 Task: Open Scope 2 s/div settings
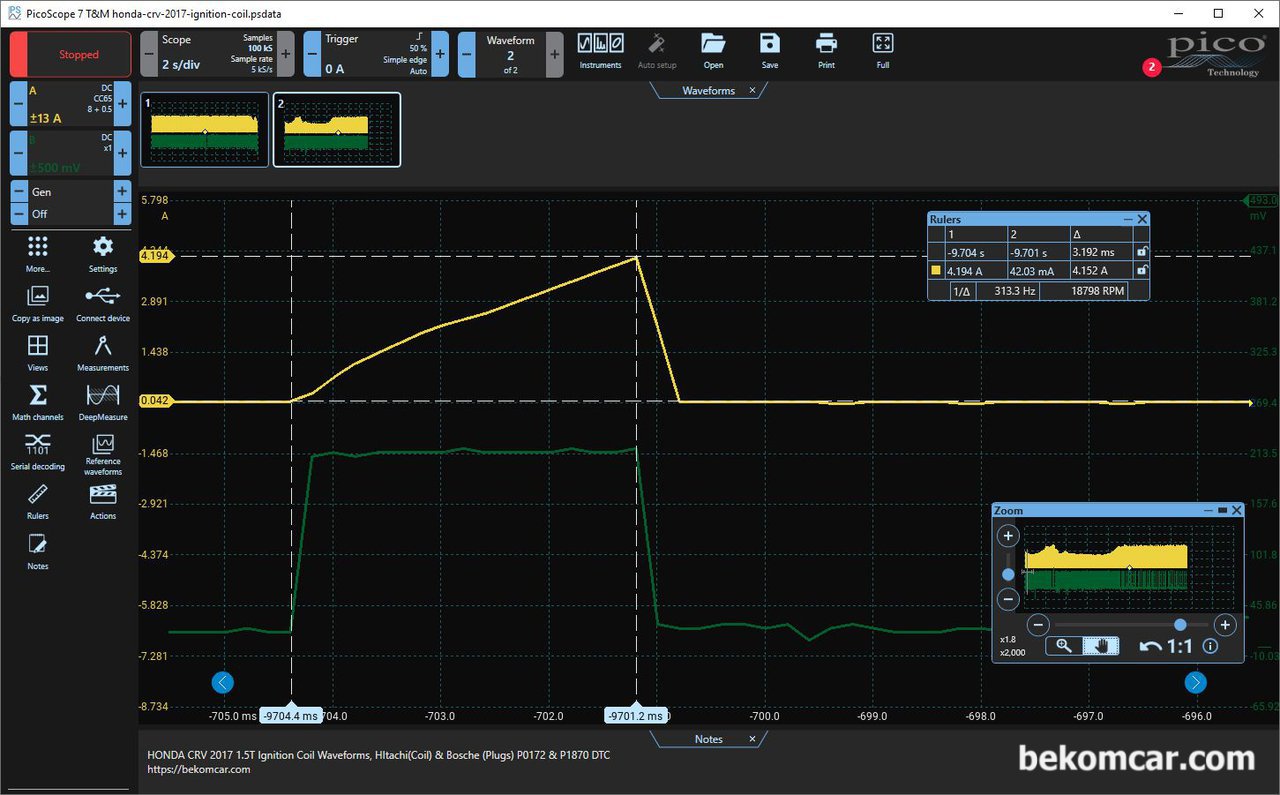pyautogui.click(x=217, y=54)
